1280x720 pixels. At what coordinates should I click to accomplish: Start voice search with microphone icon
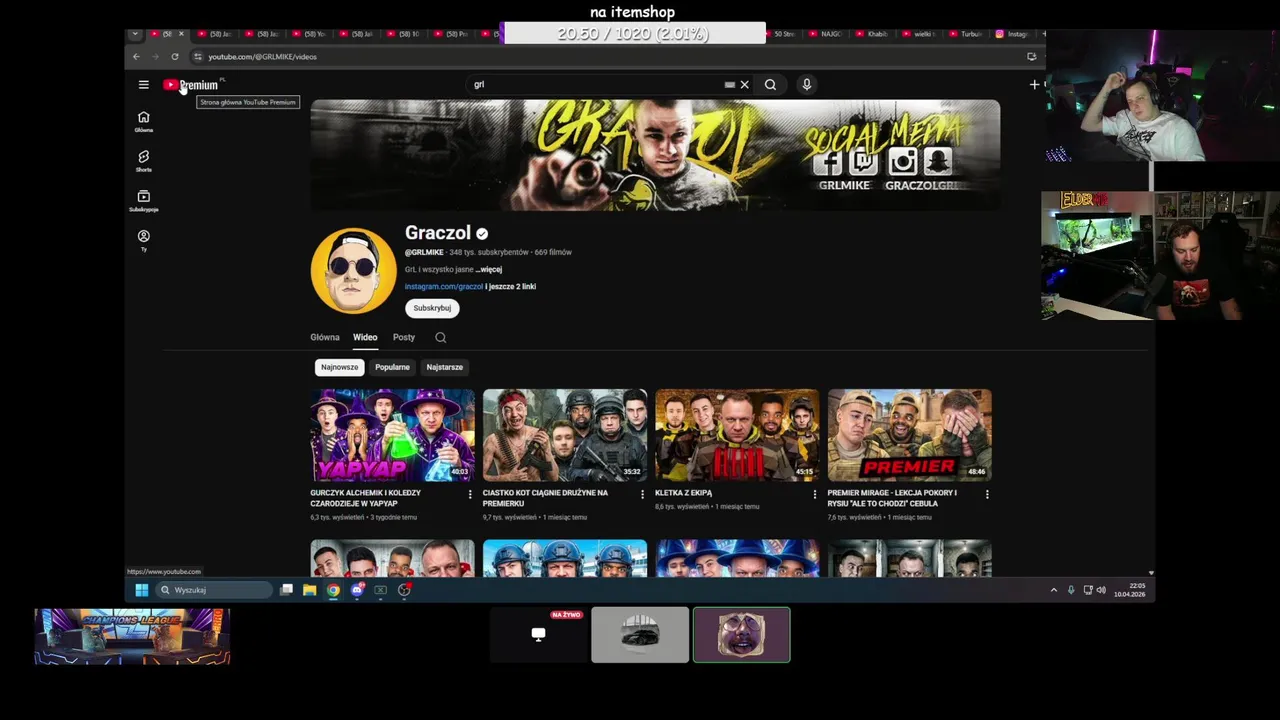pos(806,85)
